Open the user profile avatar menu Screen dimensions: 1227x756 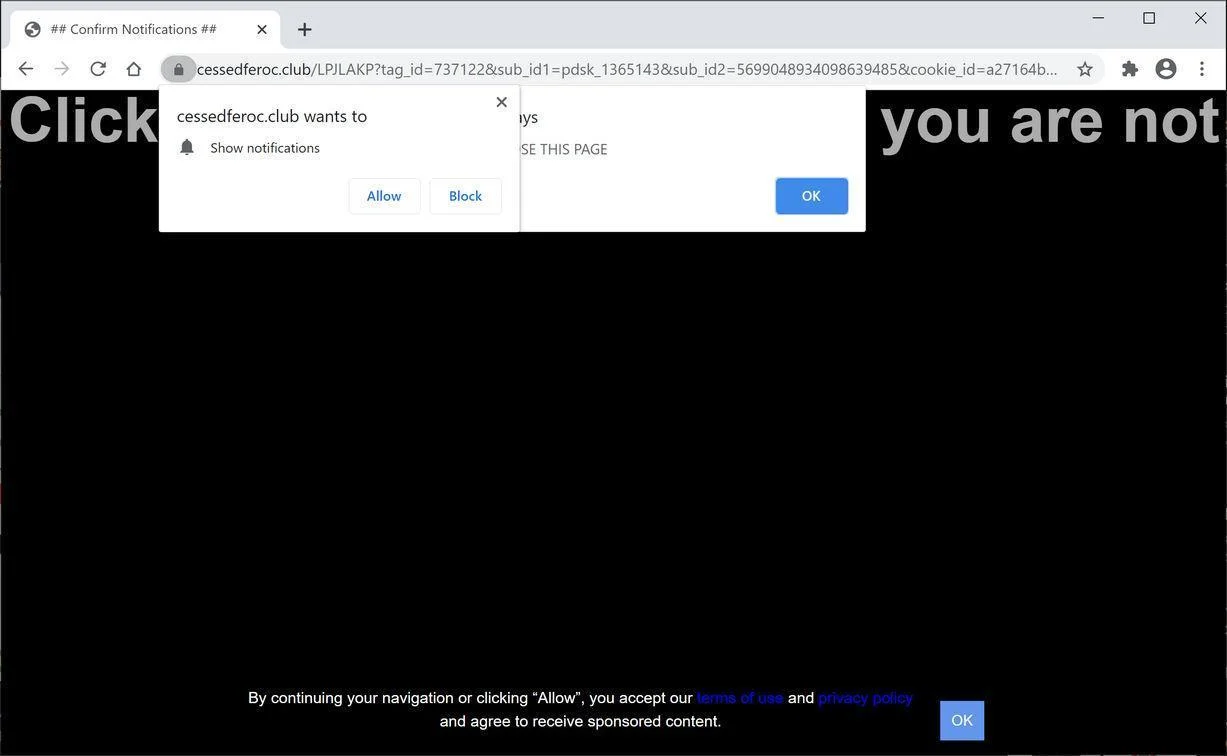pos(1166,69)
